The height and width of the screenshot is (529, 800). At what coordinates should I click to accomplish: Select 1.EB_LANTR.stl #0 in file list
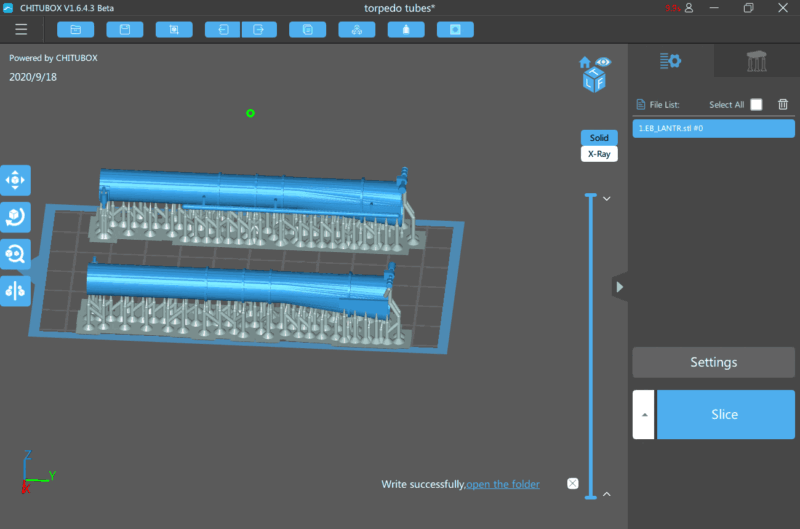[713, 128]
